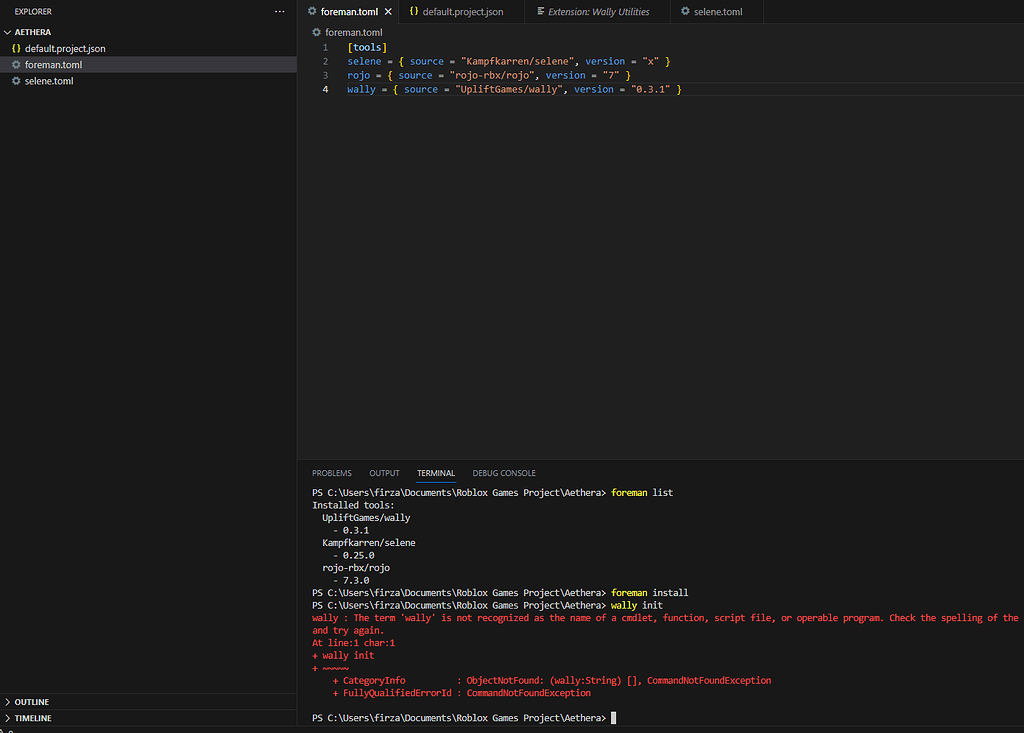Switch to the Output panel tab
The image size is (1024, 733).
tap(384, 473)
